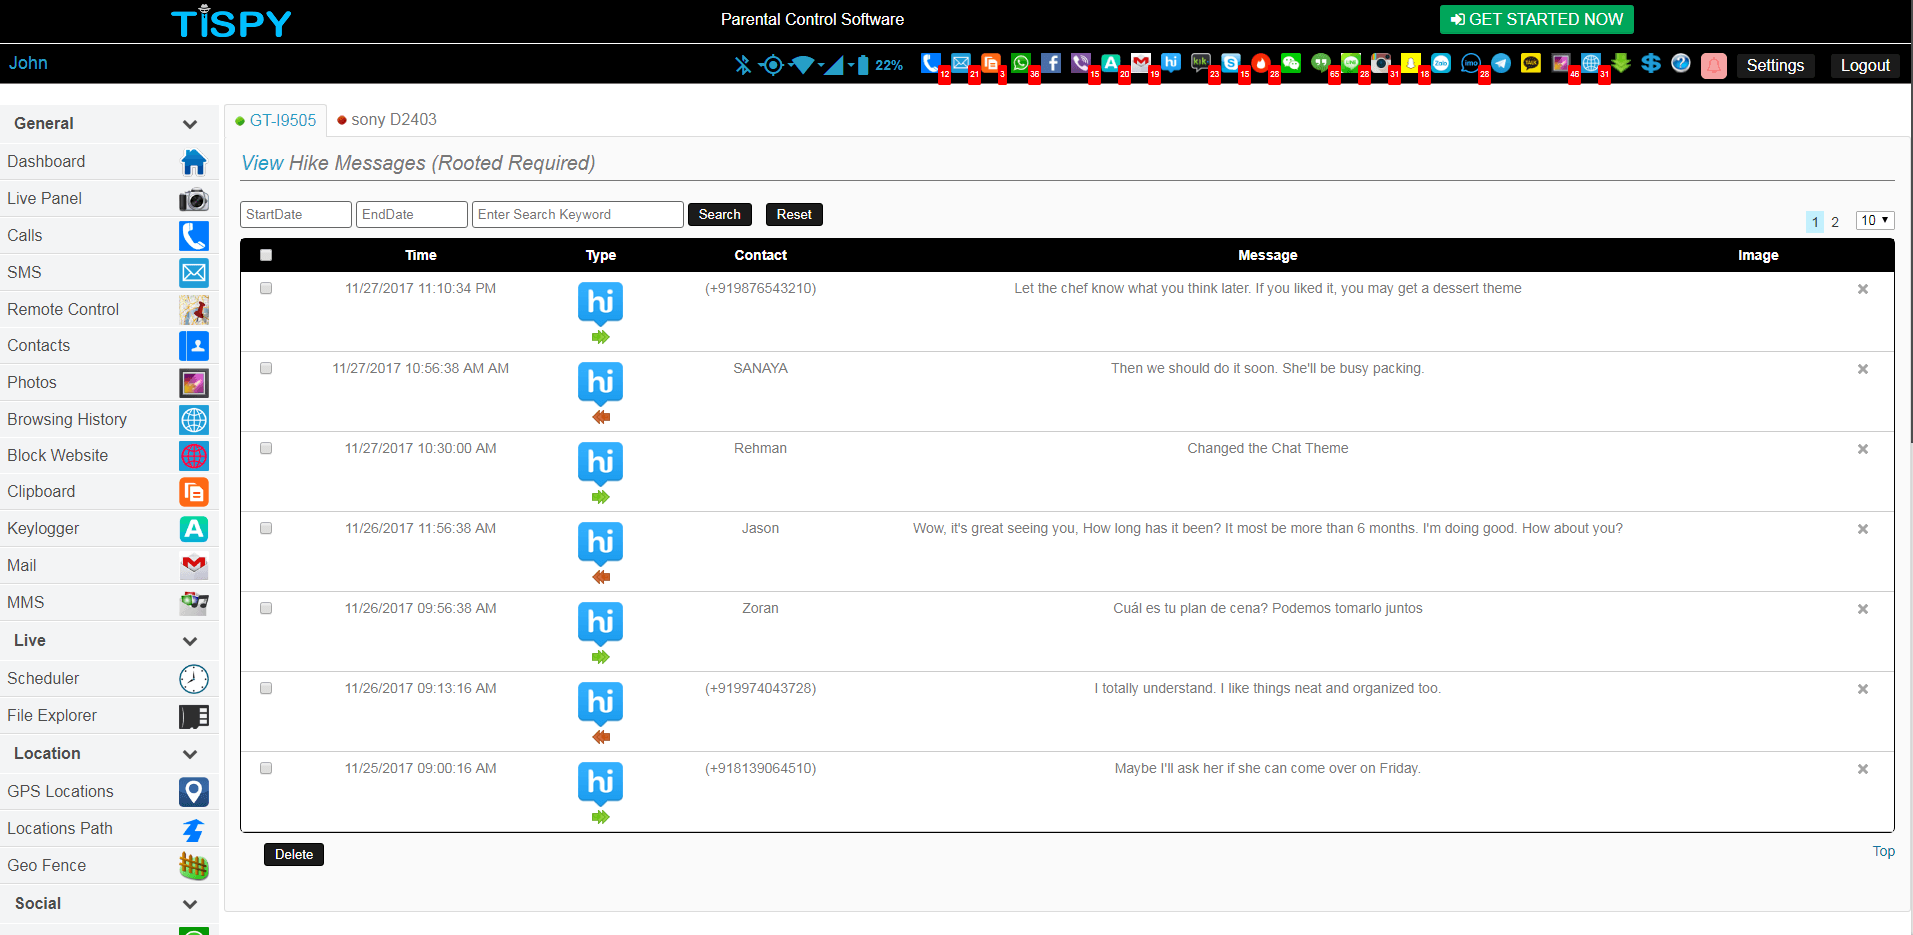Click the GET STARTED NOW button
This screenshot has width=1913, height=935.
point(1537,19)
